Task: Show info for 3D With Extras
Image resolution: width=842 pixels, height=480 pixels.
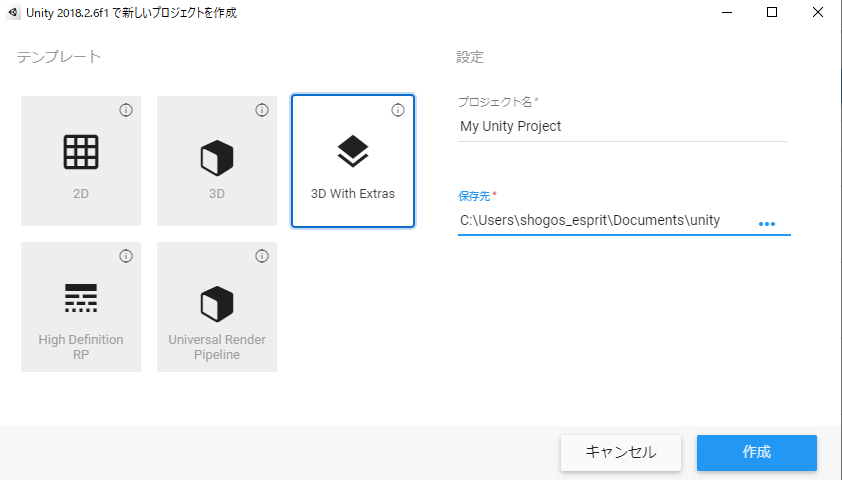Action: click(x=398, y=110)
